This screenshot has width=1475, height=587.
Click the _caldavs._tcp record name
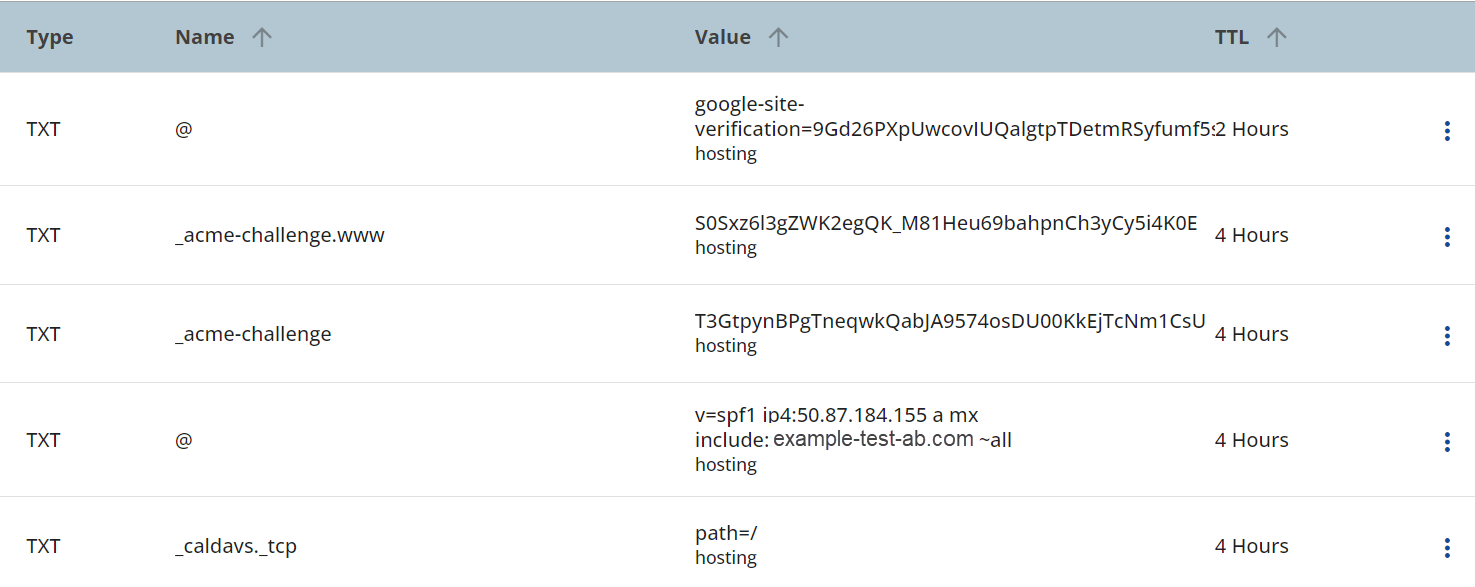click(x=235, y=546)
